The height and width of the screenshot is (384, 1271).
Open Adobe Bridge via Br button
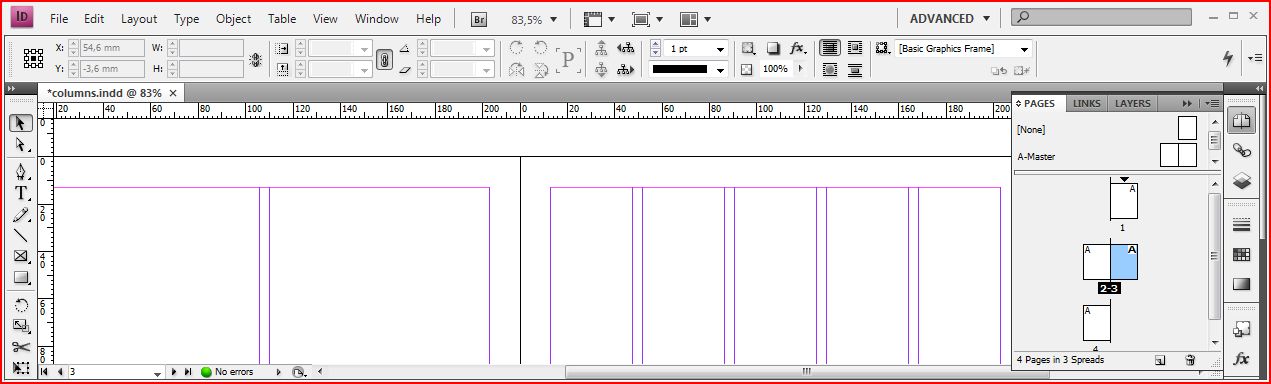coord(479,19)
